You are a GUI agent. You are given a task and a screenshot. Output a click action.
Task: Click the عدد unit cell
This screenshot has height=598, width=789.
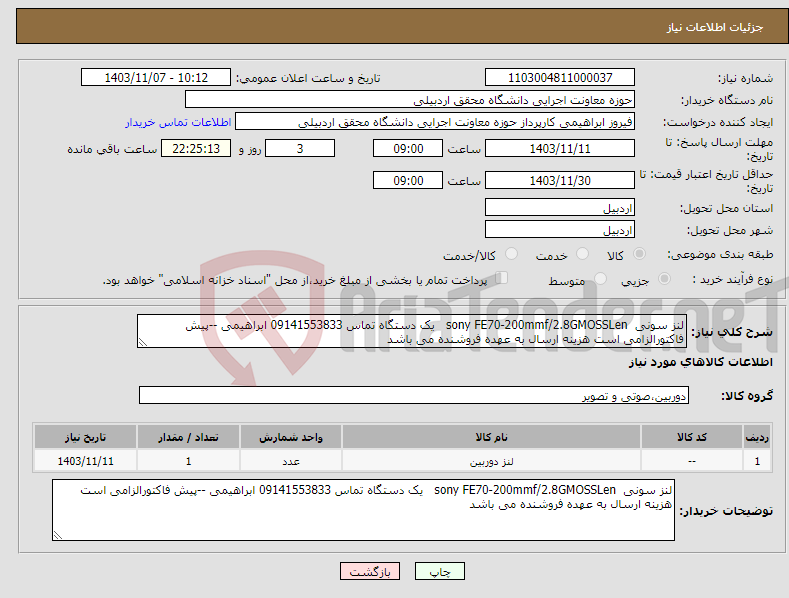[291, 461]
